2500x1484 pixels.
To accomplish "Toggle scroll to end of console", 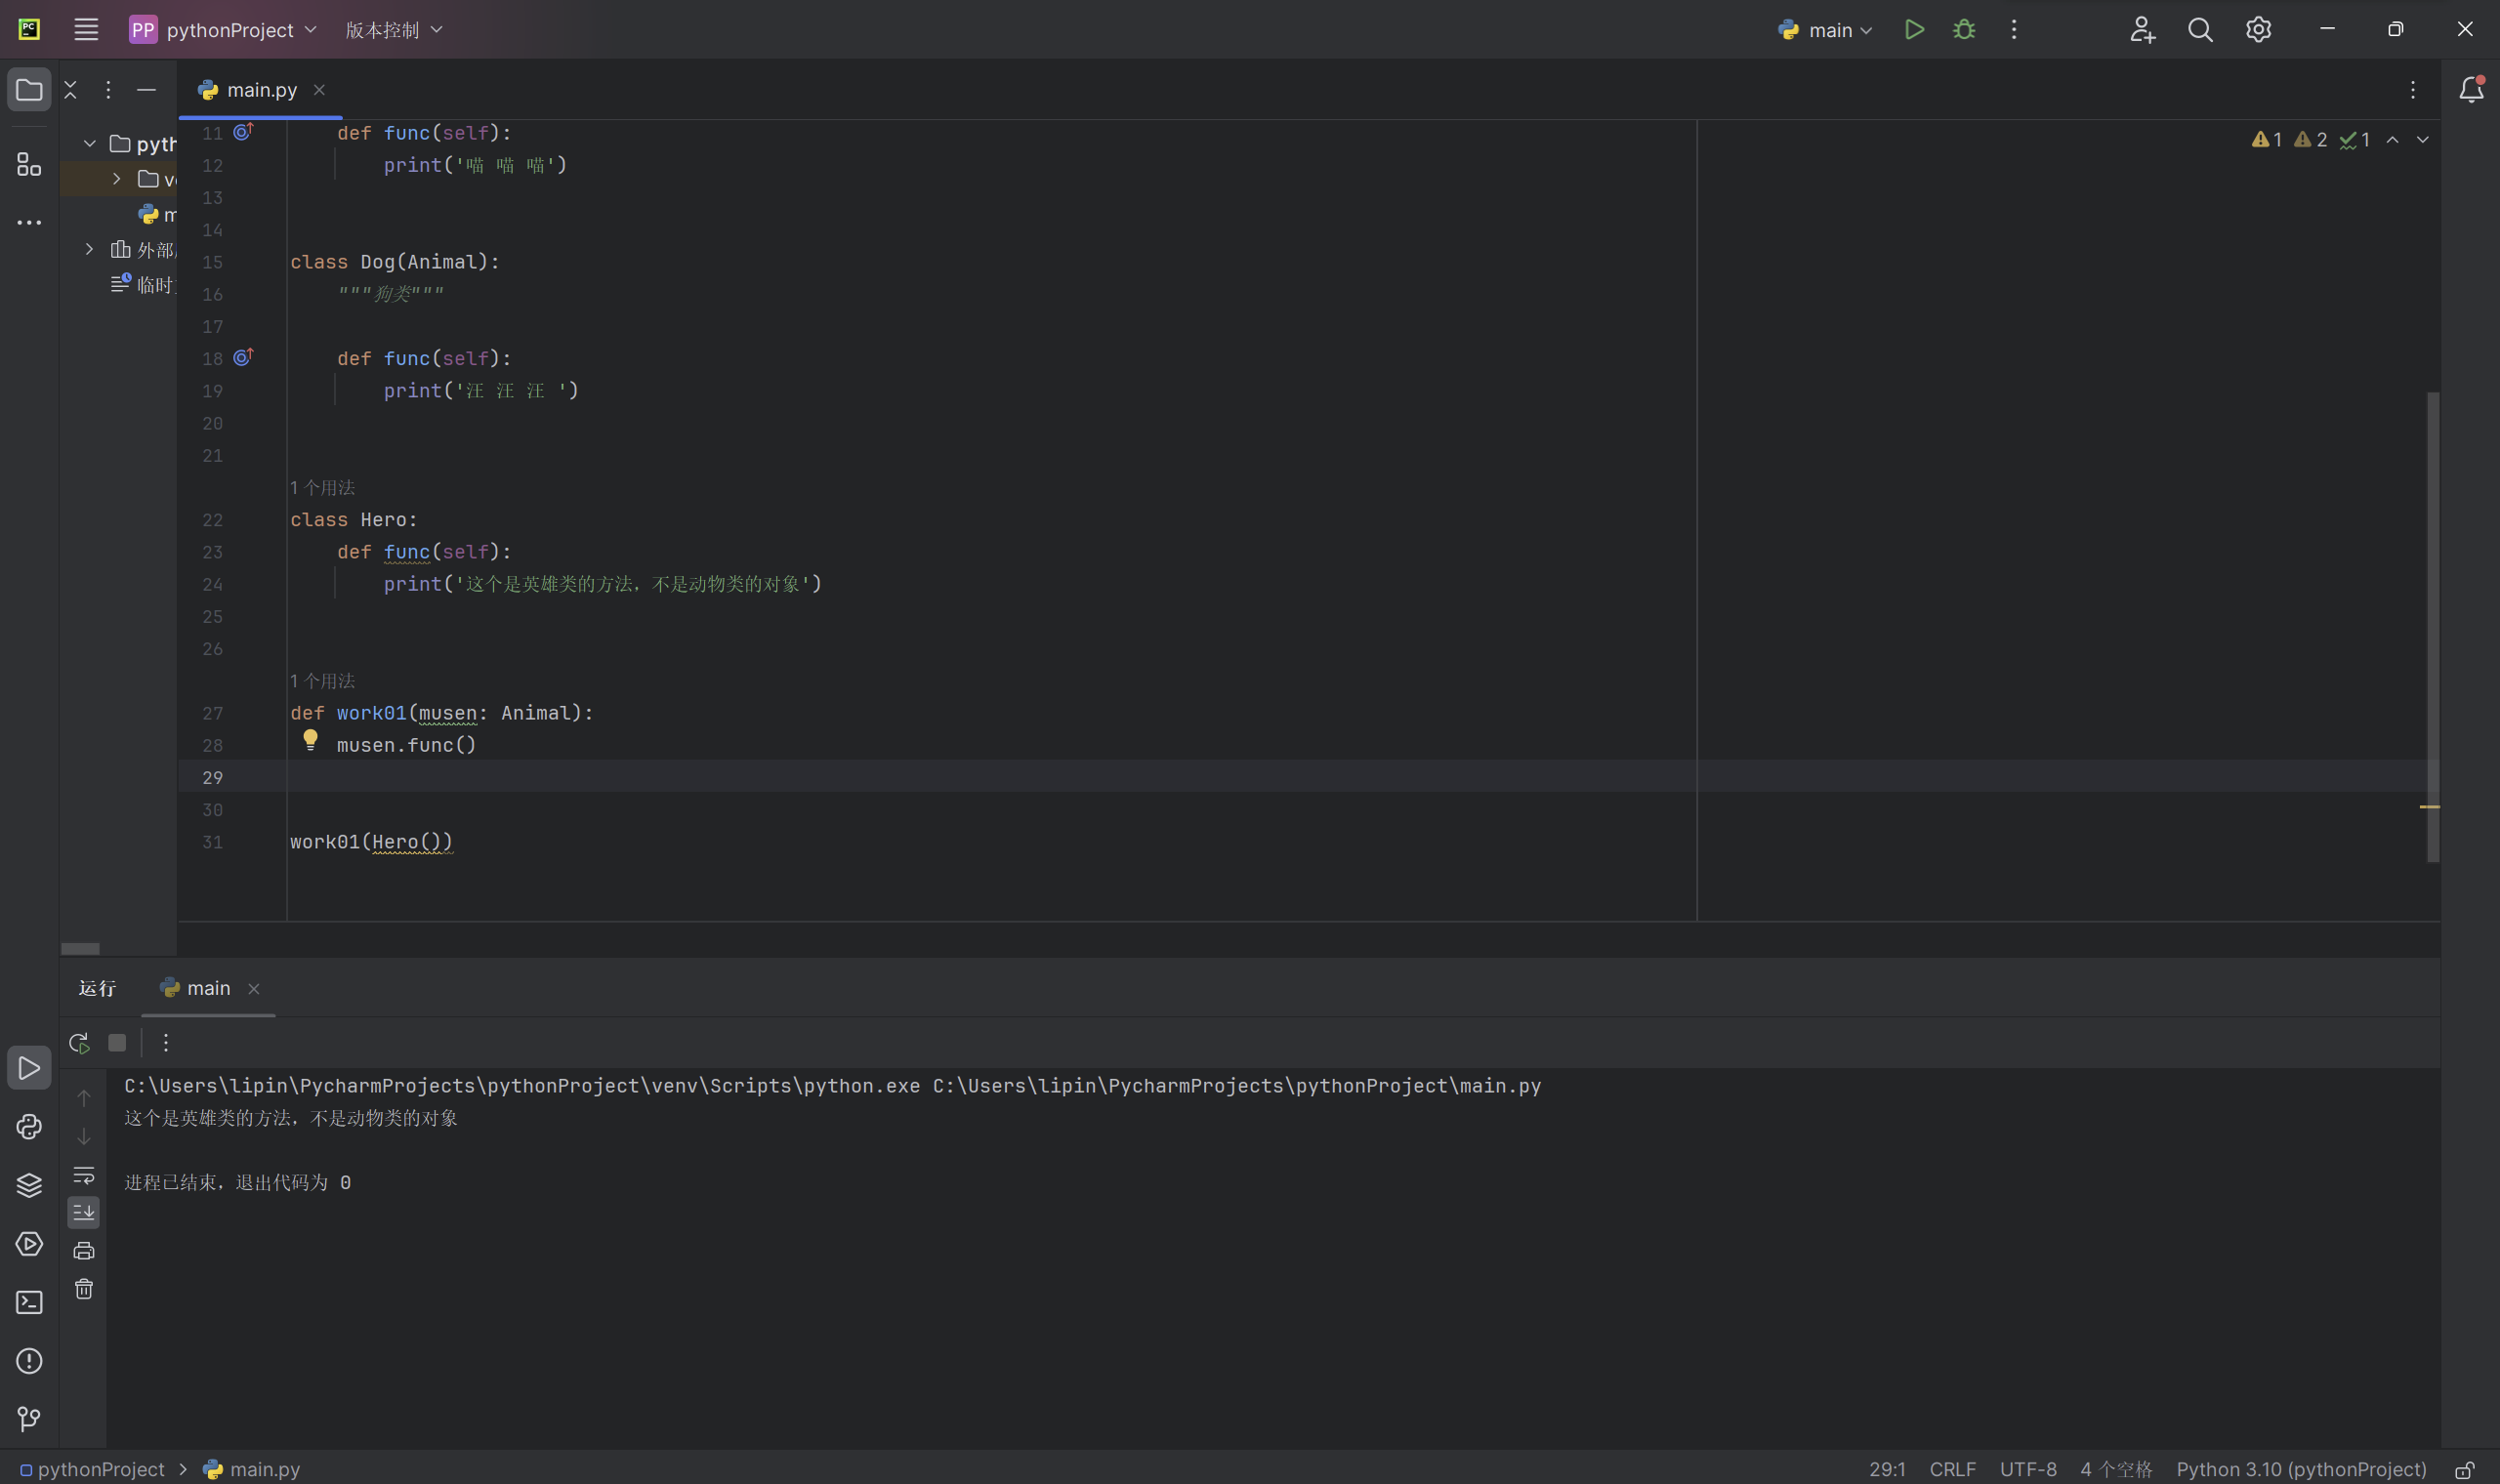I will [x=84, y=1212].
